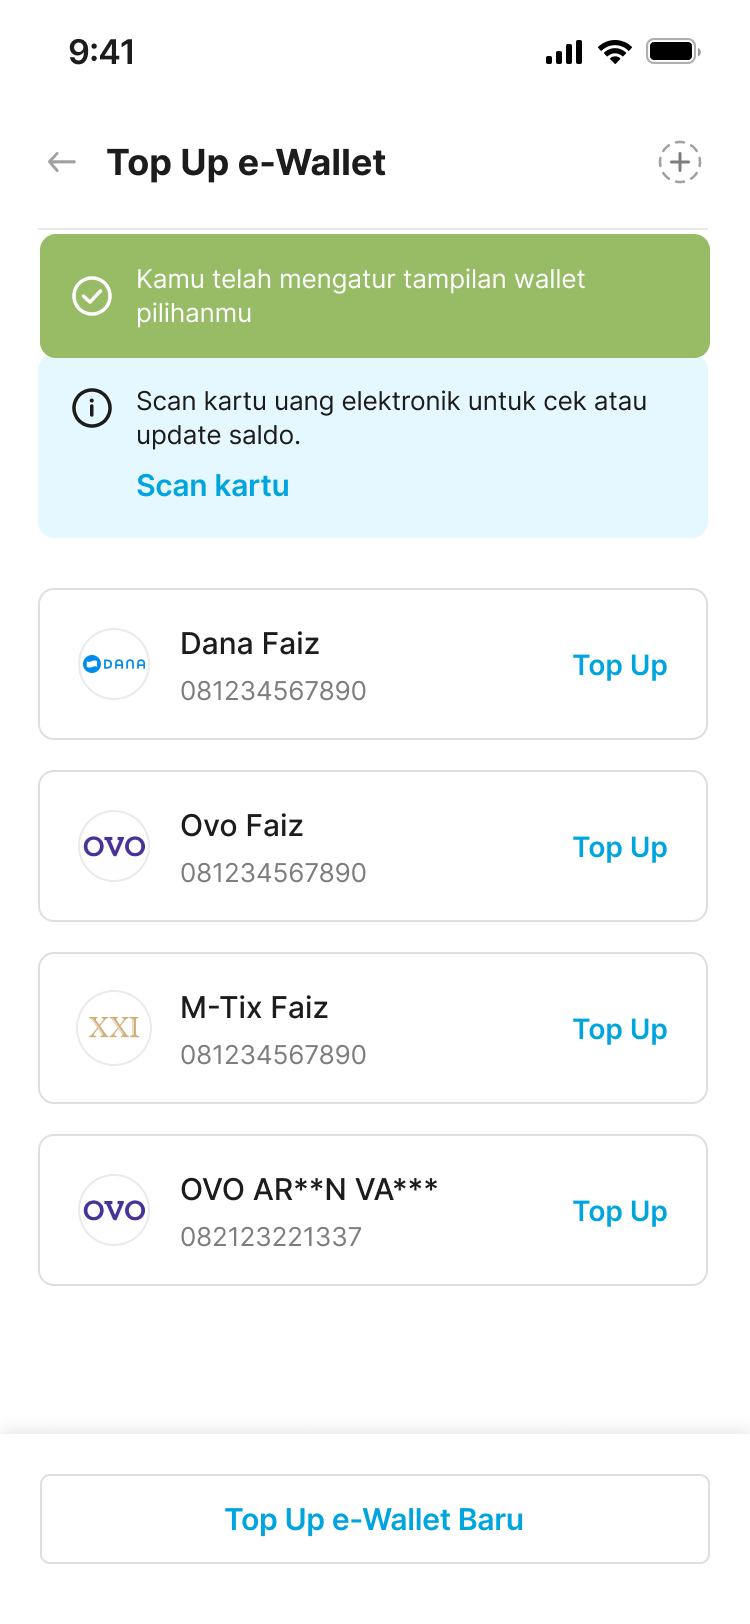Tap the Top Up e-Wallet Baru button

click(x=375, y=1519)
